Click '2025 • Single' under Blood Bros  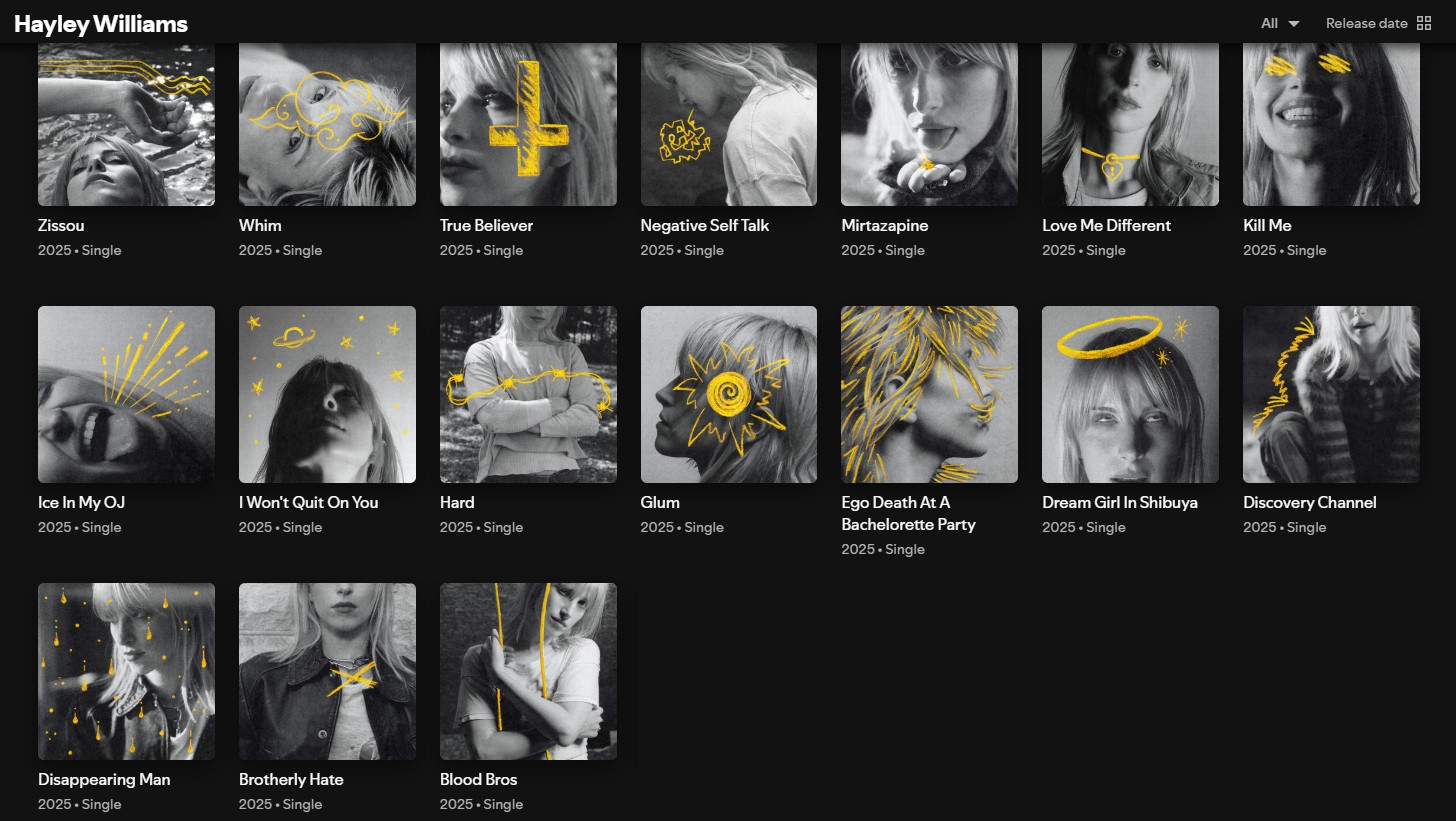(x=481, y=804)
